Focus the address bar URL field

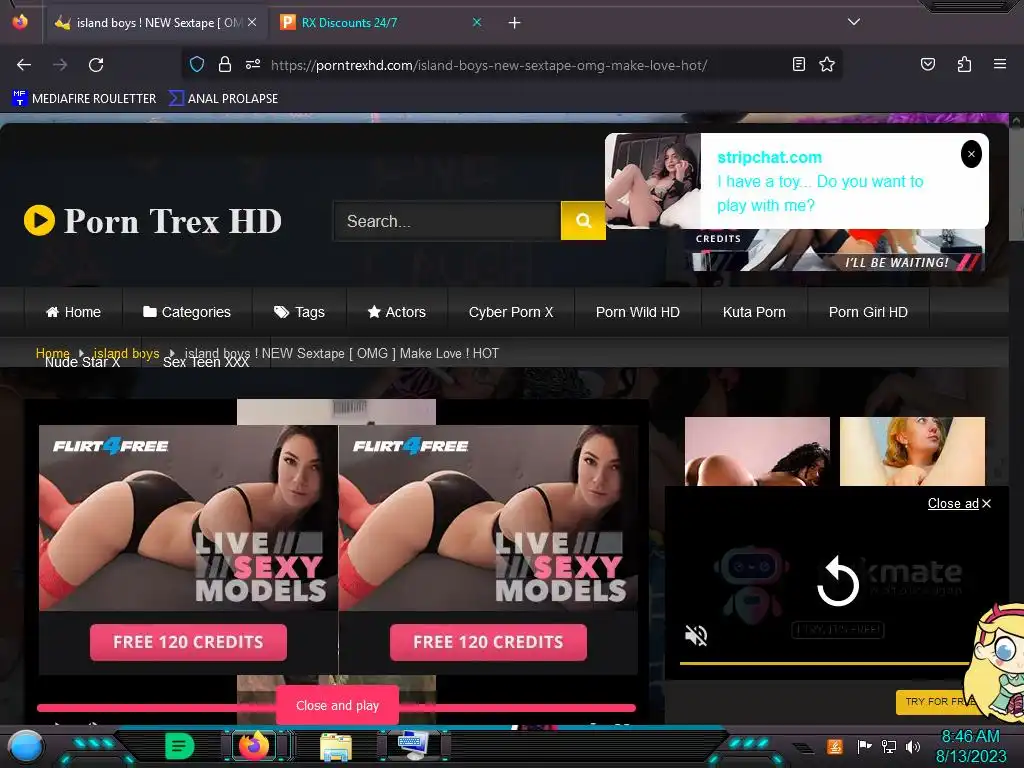[x=488, y=65]
